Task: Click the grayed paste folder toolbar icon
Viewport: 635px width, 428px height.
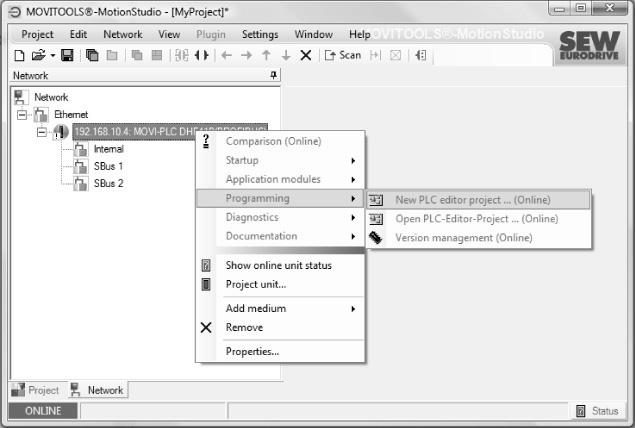Action: 112,55
